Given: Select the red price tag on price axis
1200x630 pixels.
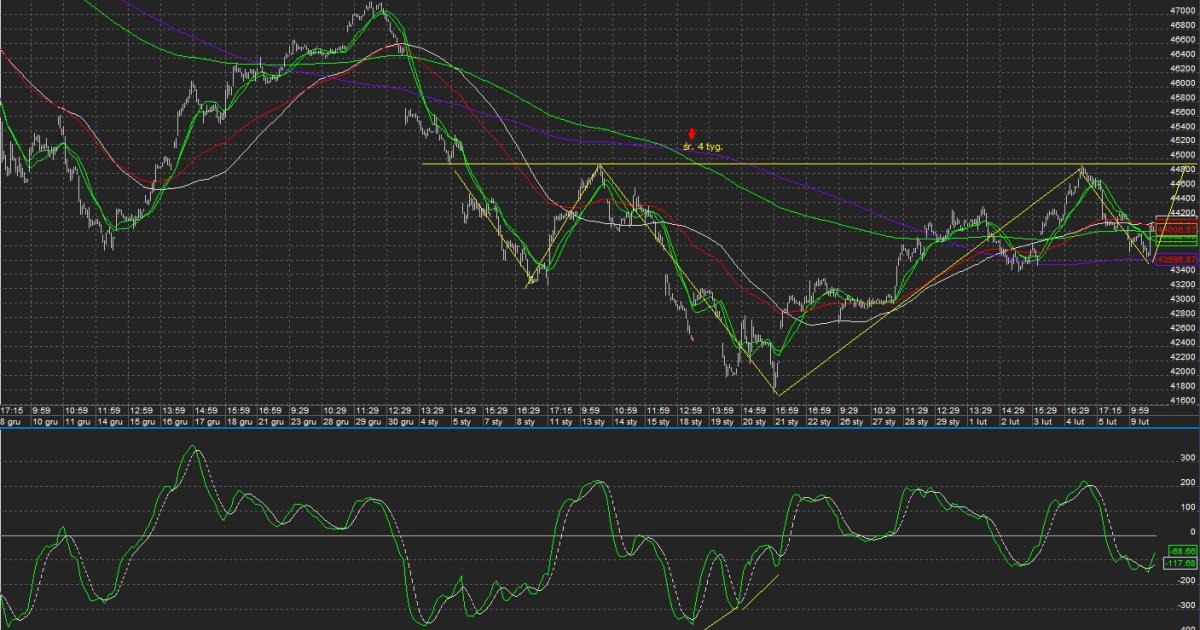Looking at the screenshot, I should [x=1176, y=229].
